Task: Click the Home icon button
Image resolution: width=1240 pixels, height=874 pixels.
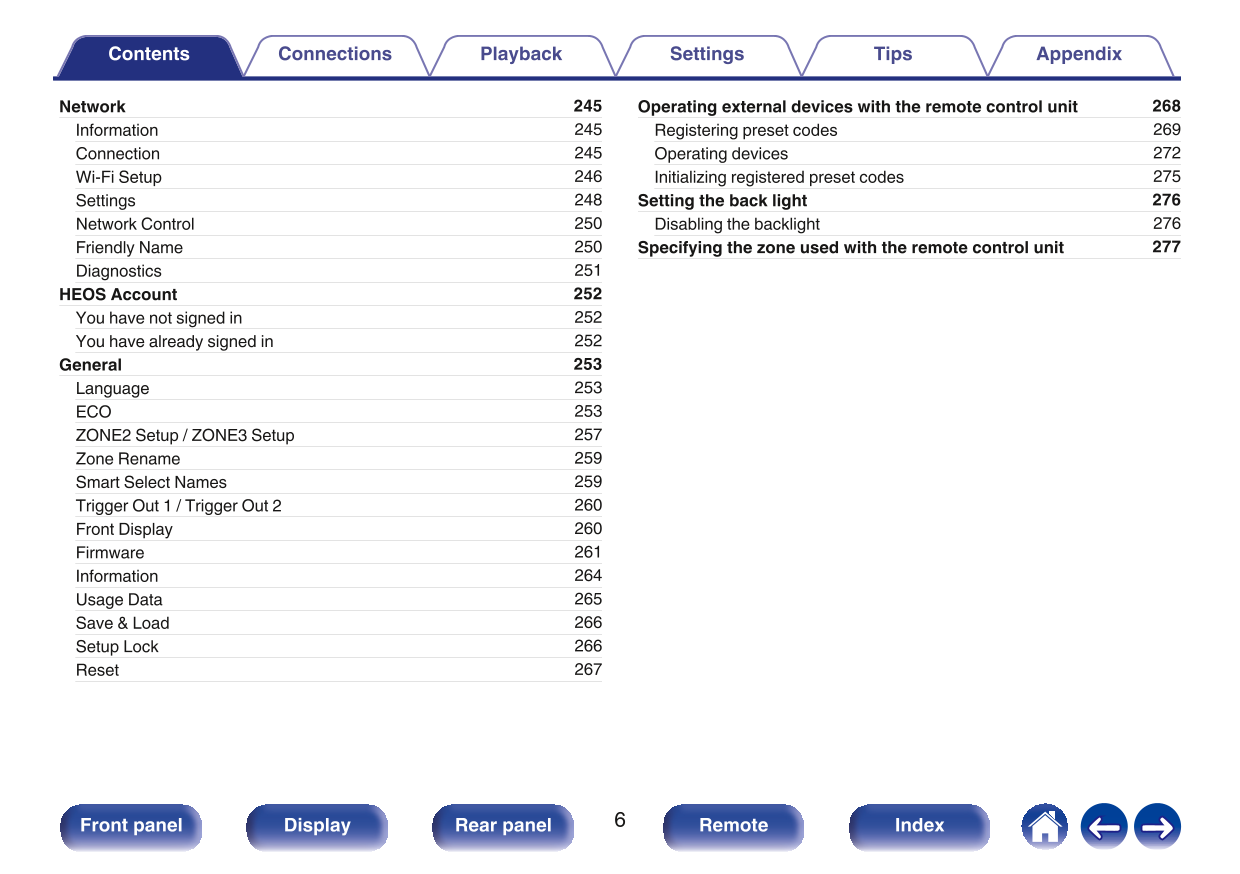Action: [x=1044, y=827]
